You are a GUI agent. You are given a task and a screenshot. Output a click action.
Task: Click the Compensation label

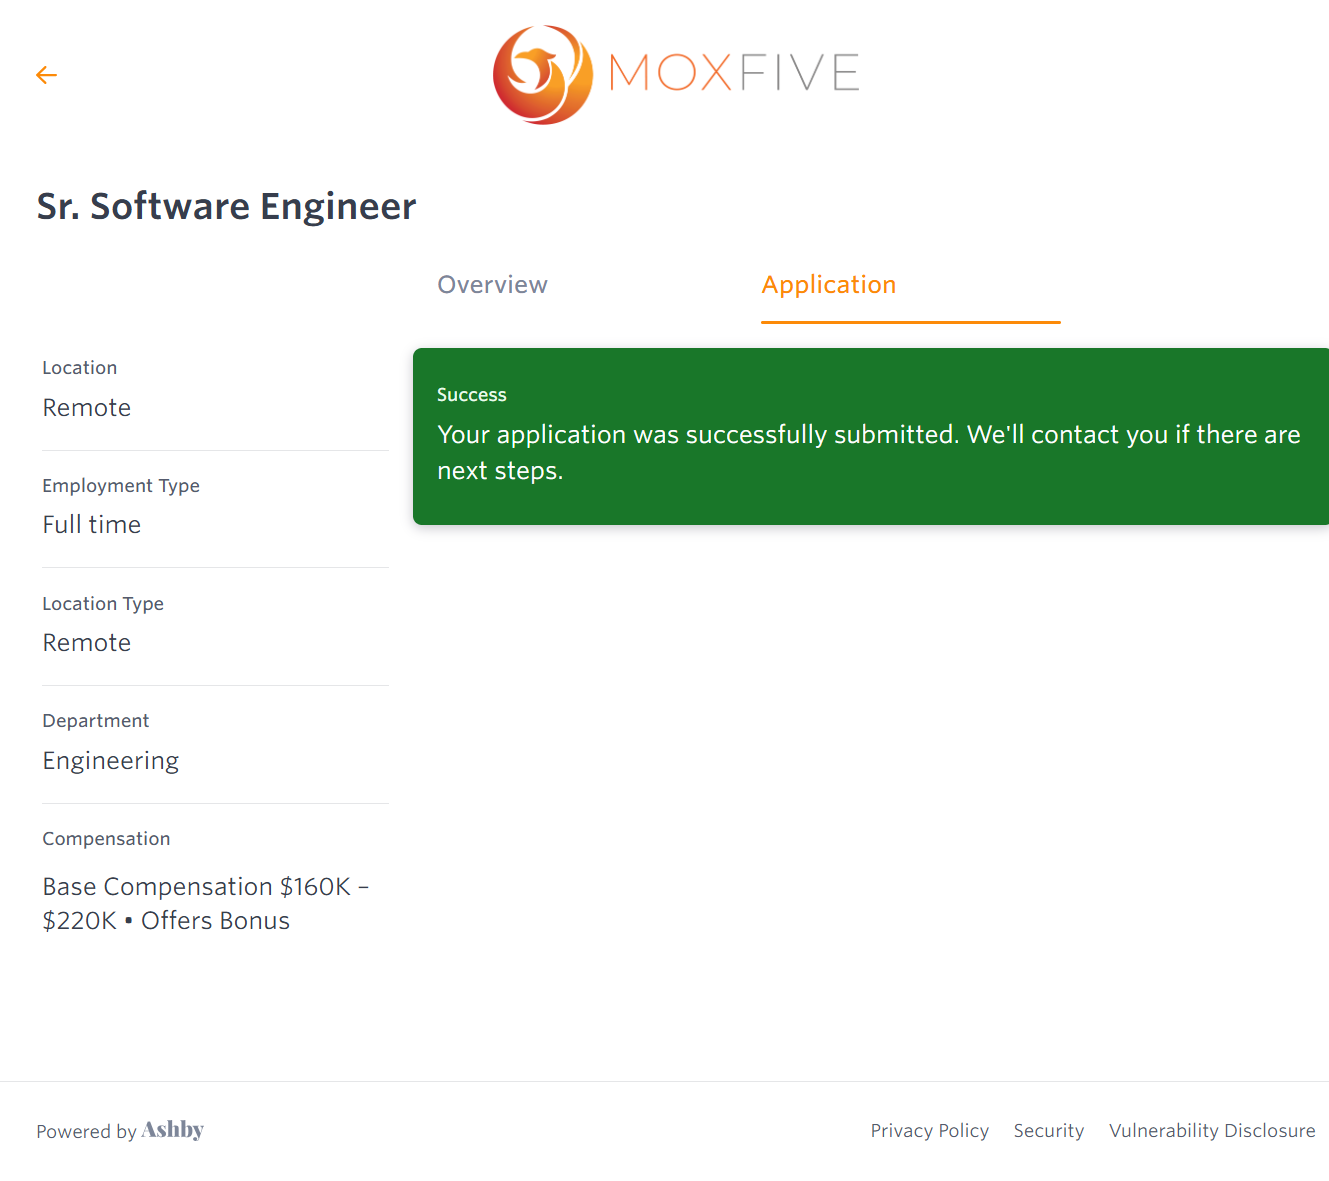tap(106, 839)
